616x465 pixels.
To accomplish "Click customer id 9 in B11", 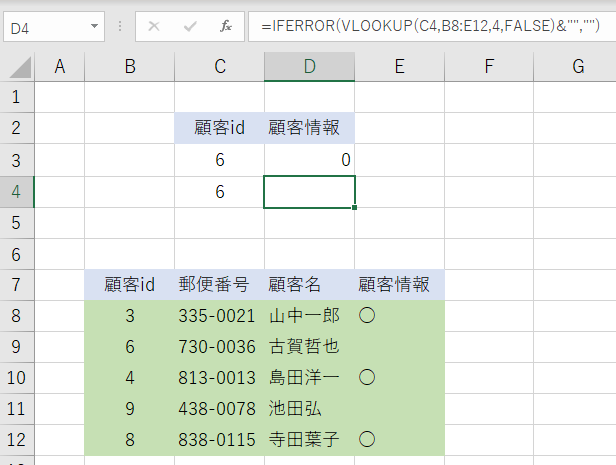I will click(130, 409).
